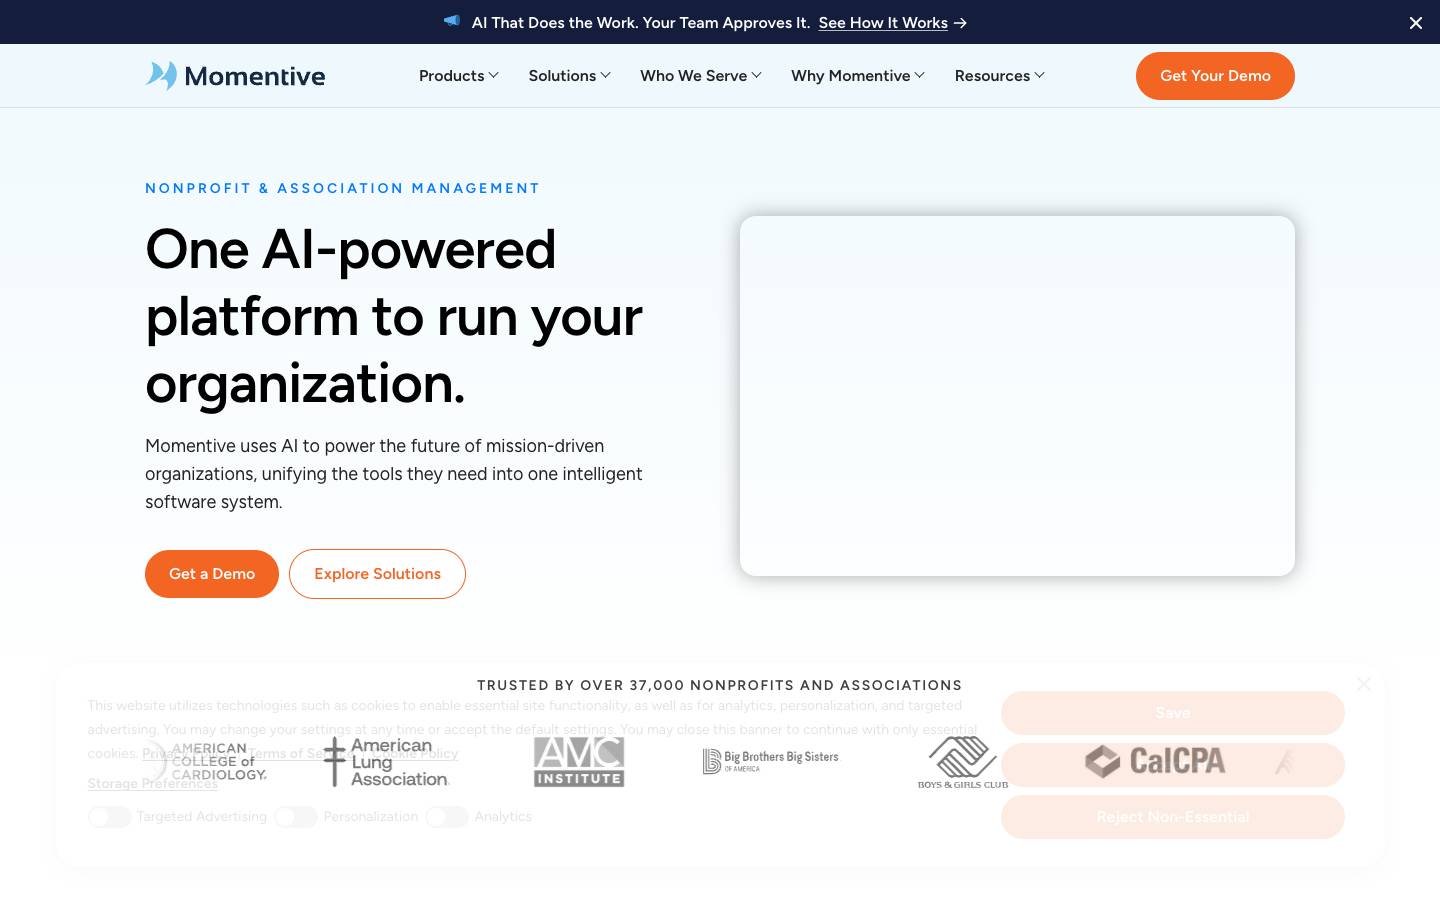This screenshot has width=1440, height=900.
Task: Click the American Lung Association logo
Action: [386, 762]
